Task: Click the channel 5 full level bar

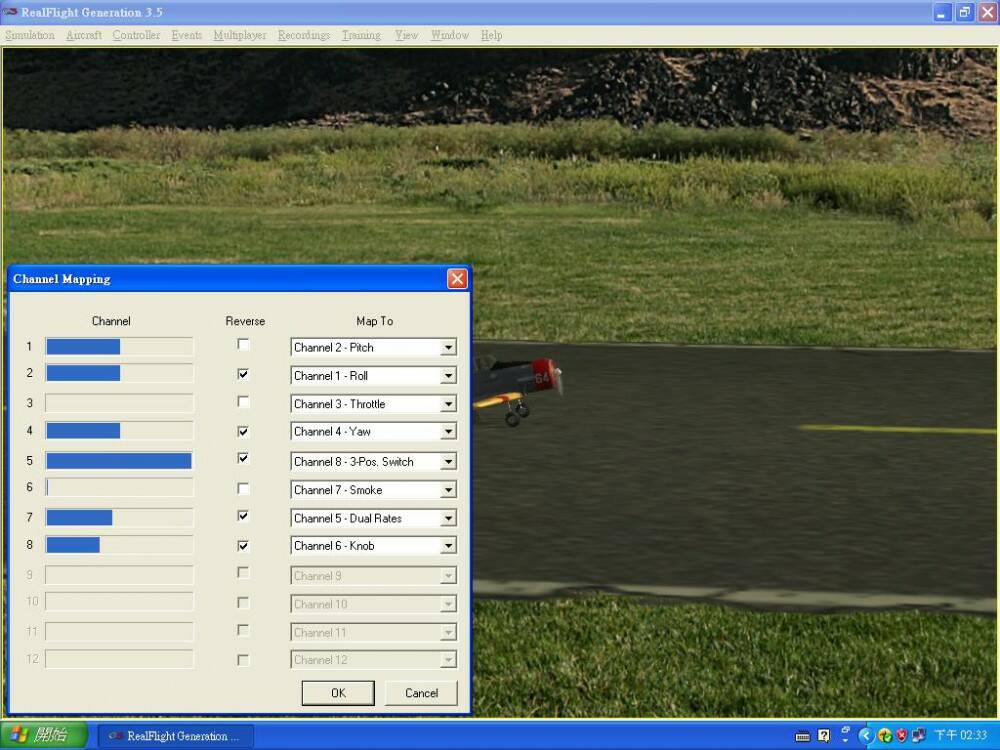Action: tap(119, 460)
